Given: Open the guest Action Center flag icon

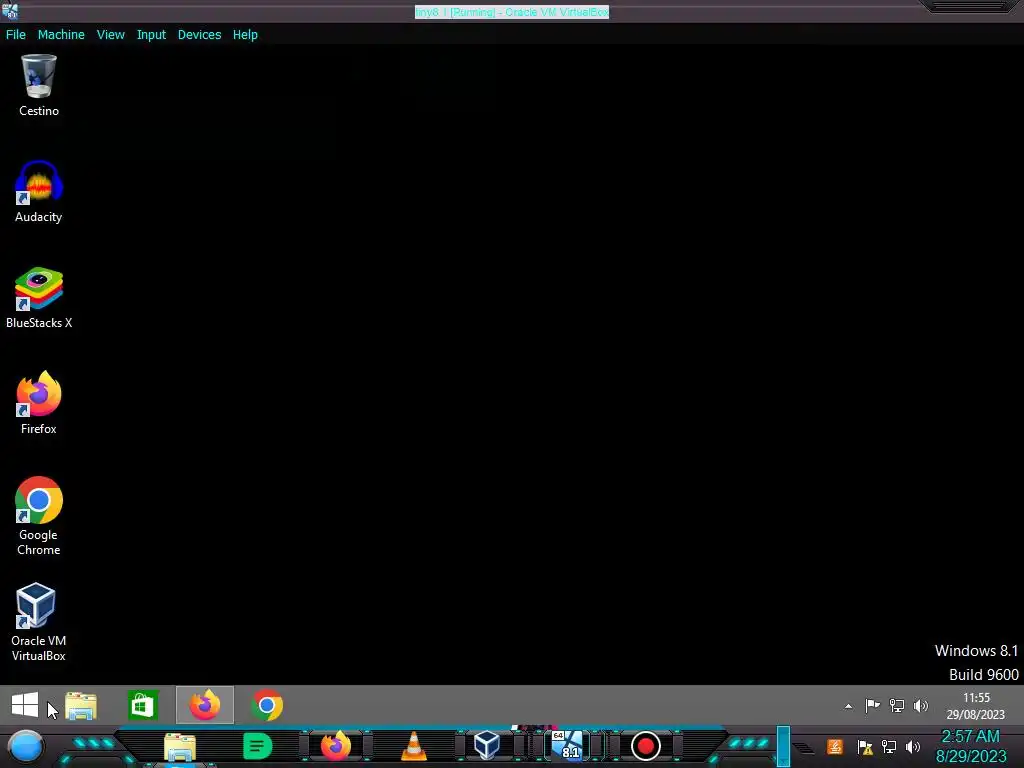Looking at the screenshot, I should click(872, 705).
